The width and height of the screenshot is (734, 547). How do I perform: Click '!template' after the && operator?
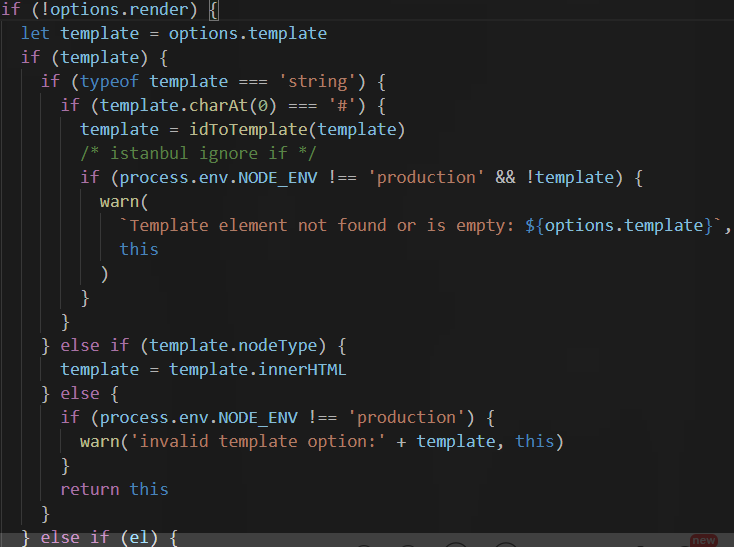tap(570, 178)
